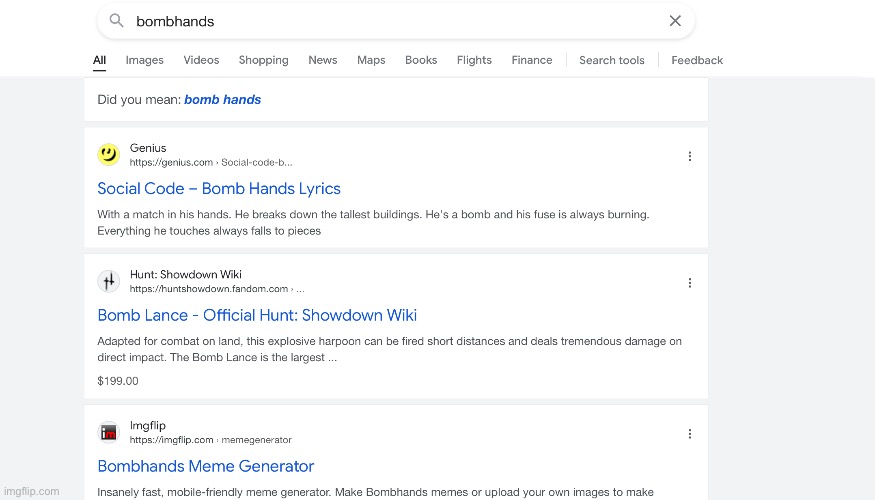
Task: Switch to the Maps tab
Action: tap(371, 60)
